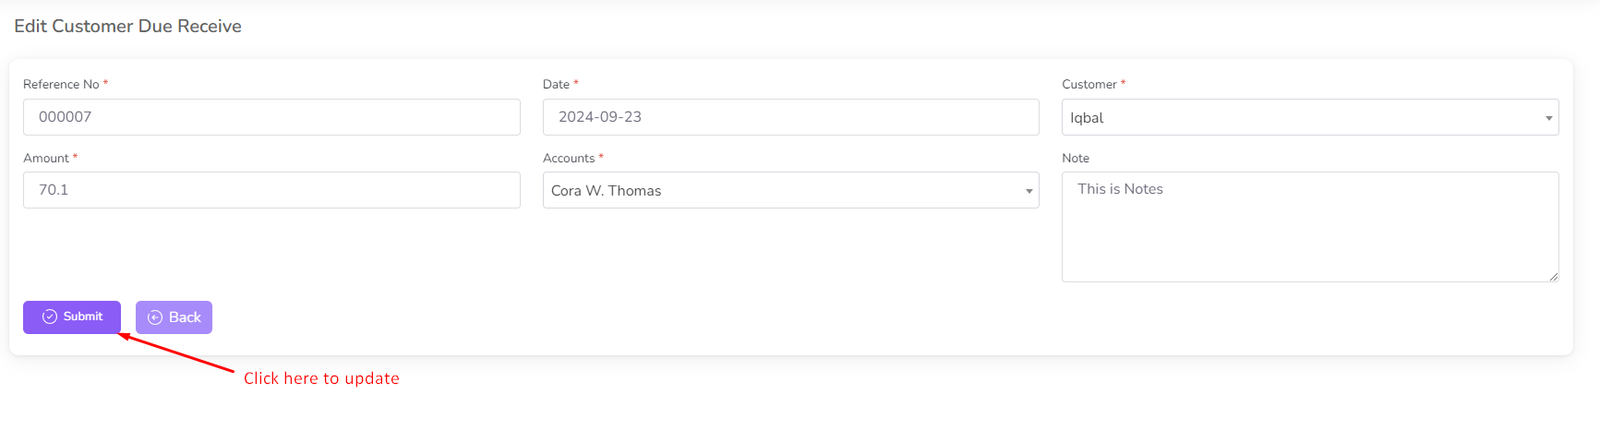Click the checkmark icon on Submit

click(x=49, y=317)
